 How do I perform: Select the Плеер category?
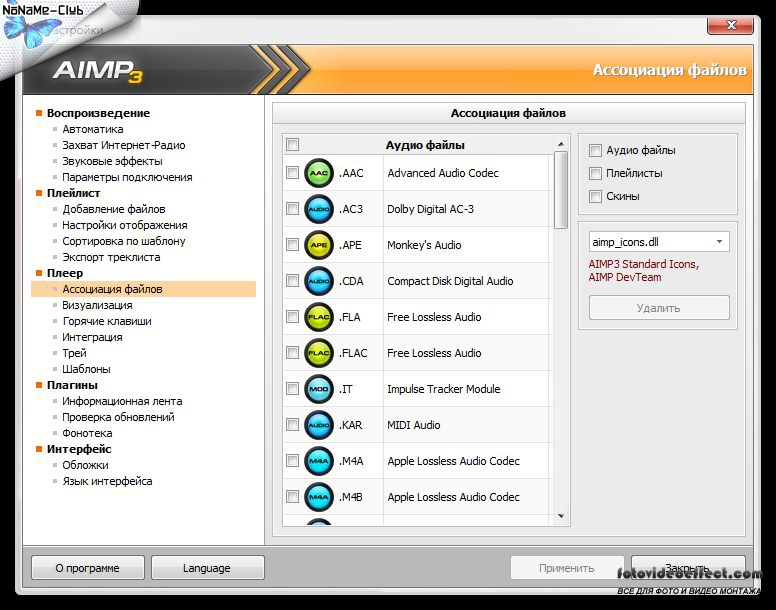pos(65,274)
